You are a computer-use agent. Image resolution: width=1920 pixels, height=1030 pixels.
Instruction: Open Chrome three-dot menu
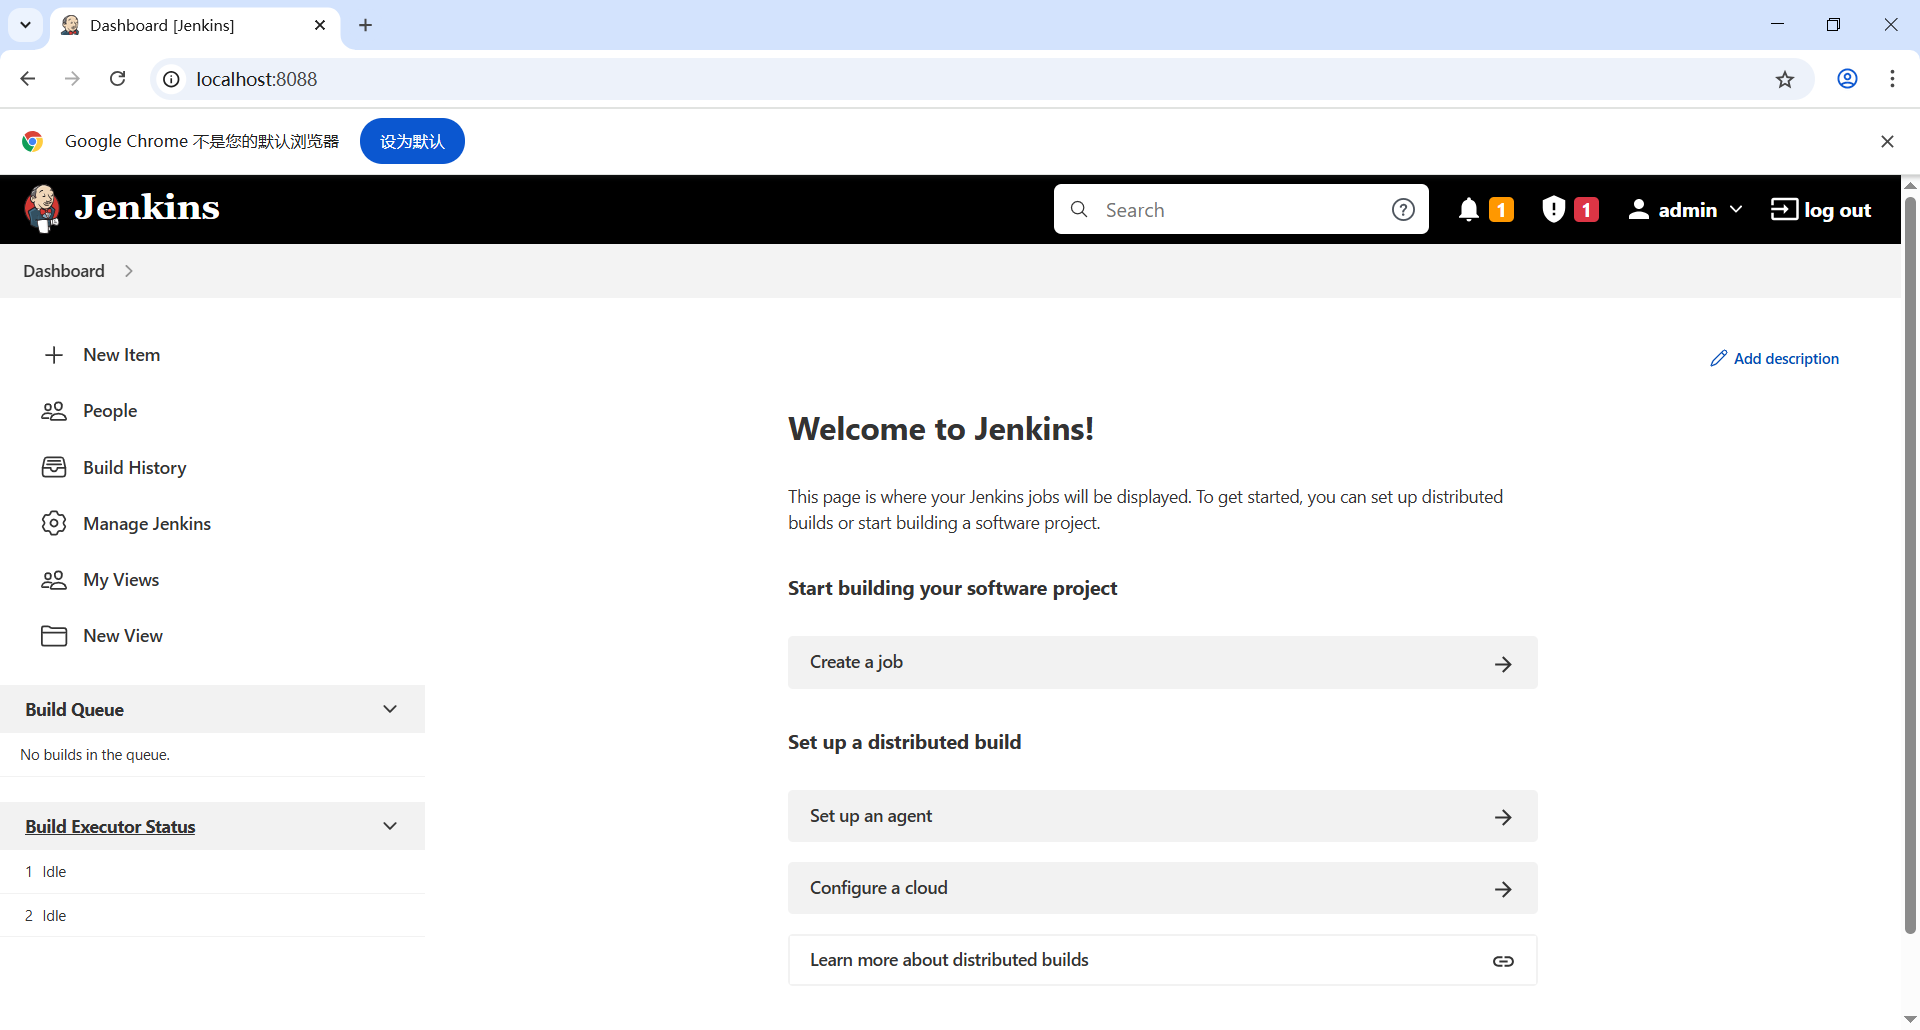[1892, 79]
